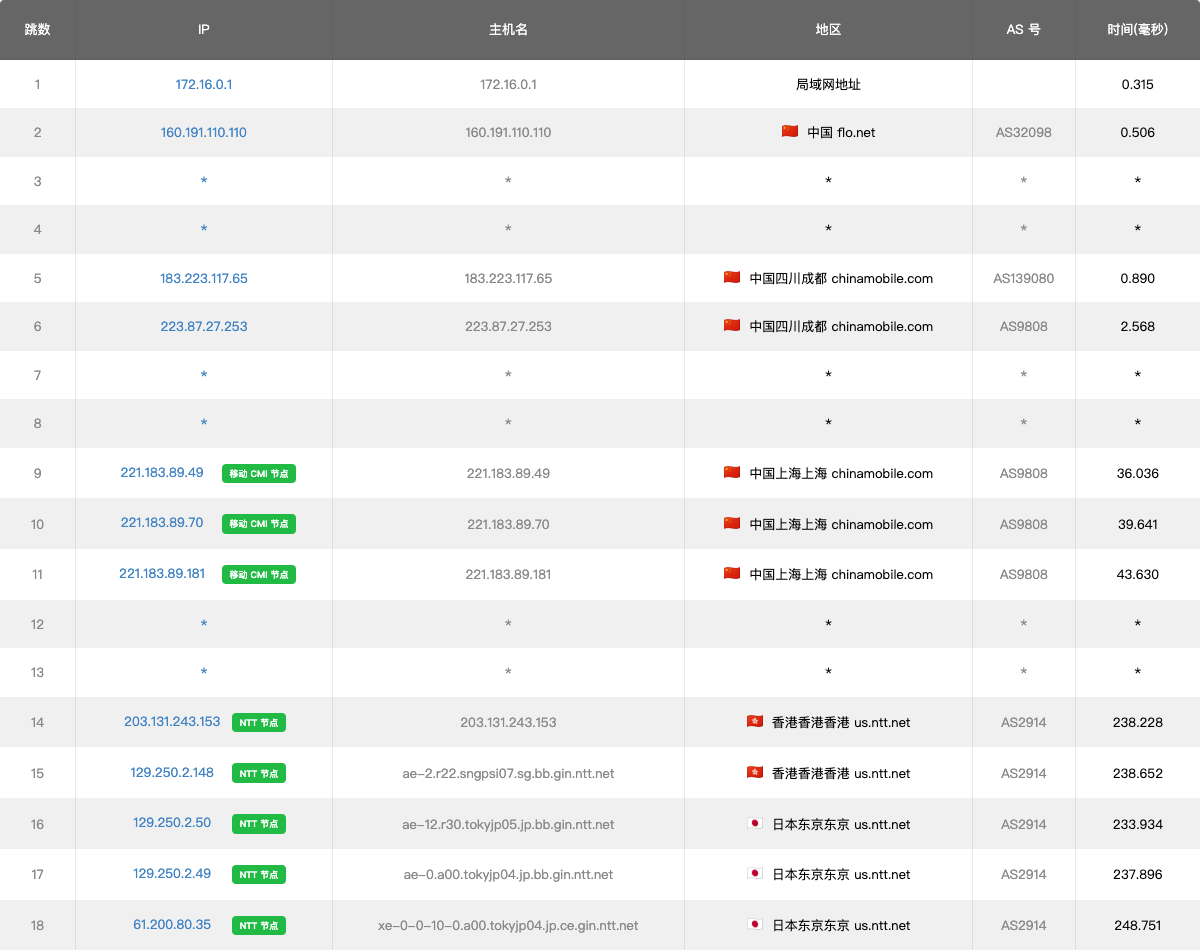Select the 129.250.2.50 IP address link
The width and height of the screenshot is (1200, 950).
[x=172, y=823]
